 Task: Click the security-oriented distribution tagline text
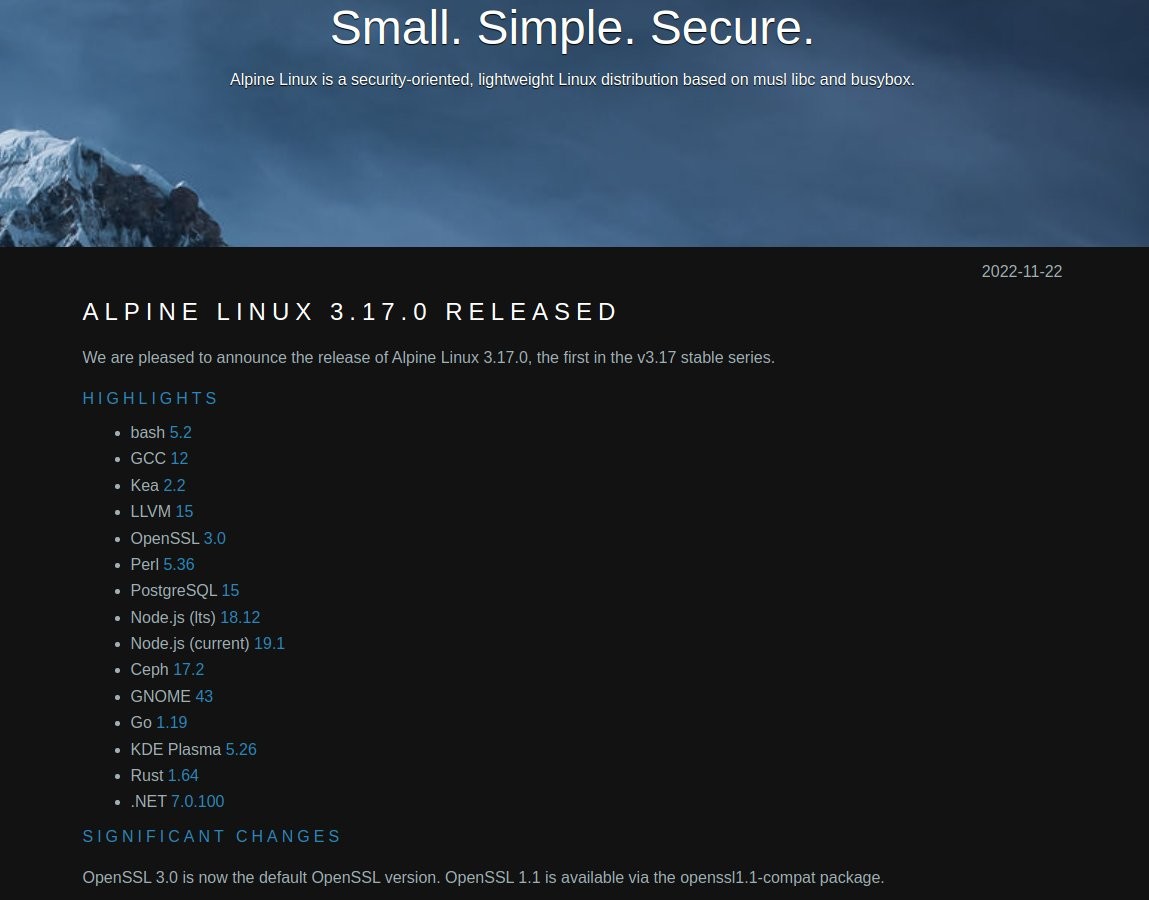coord(572,79)
